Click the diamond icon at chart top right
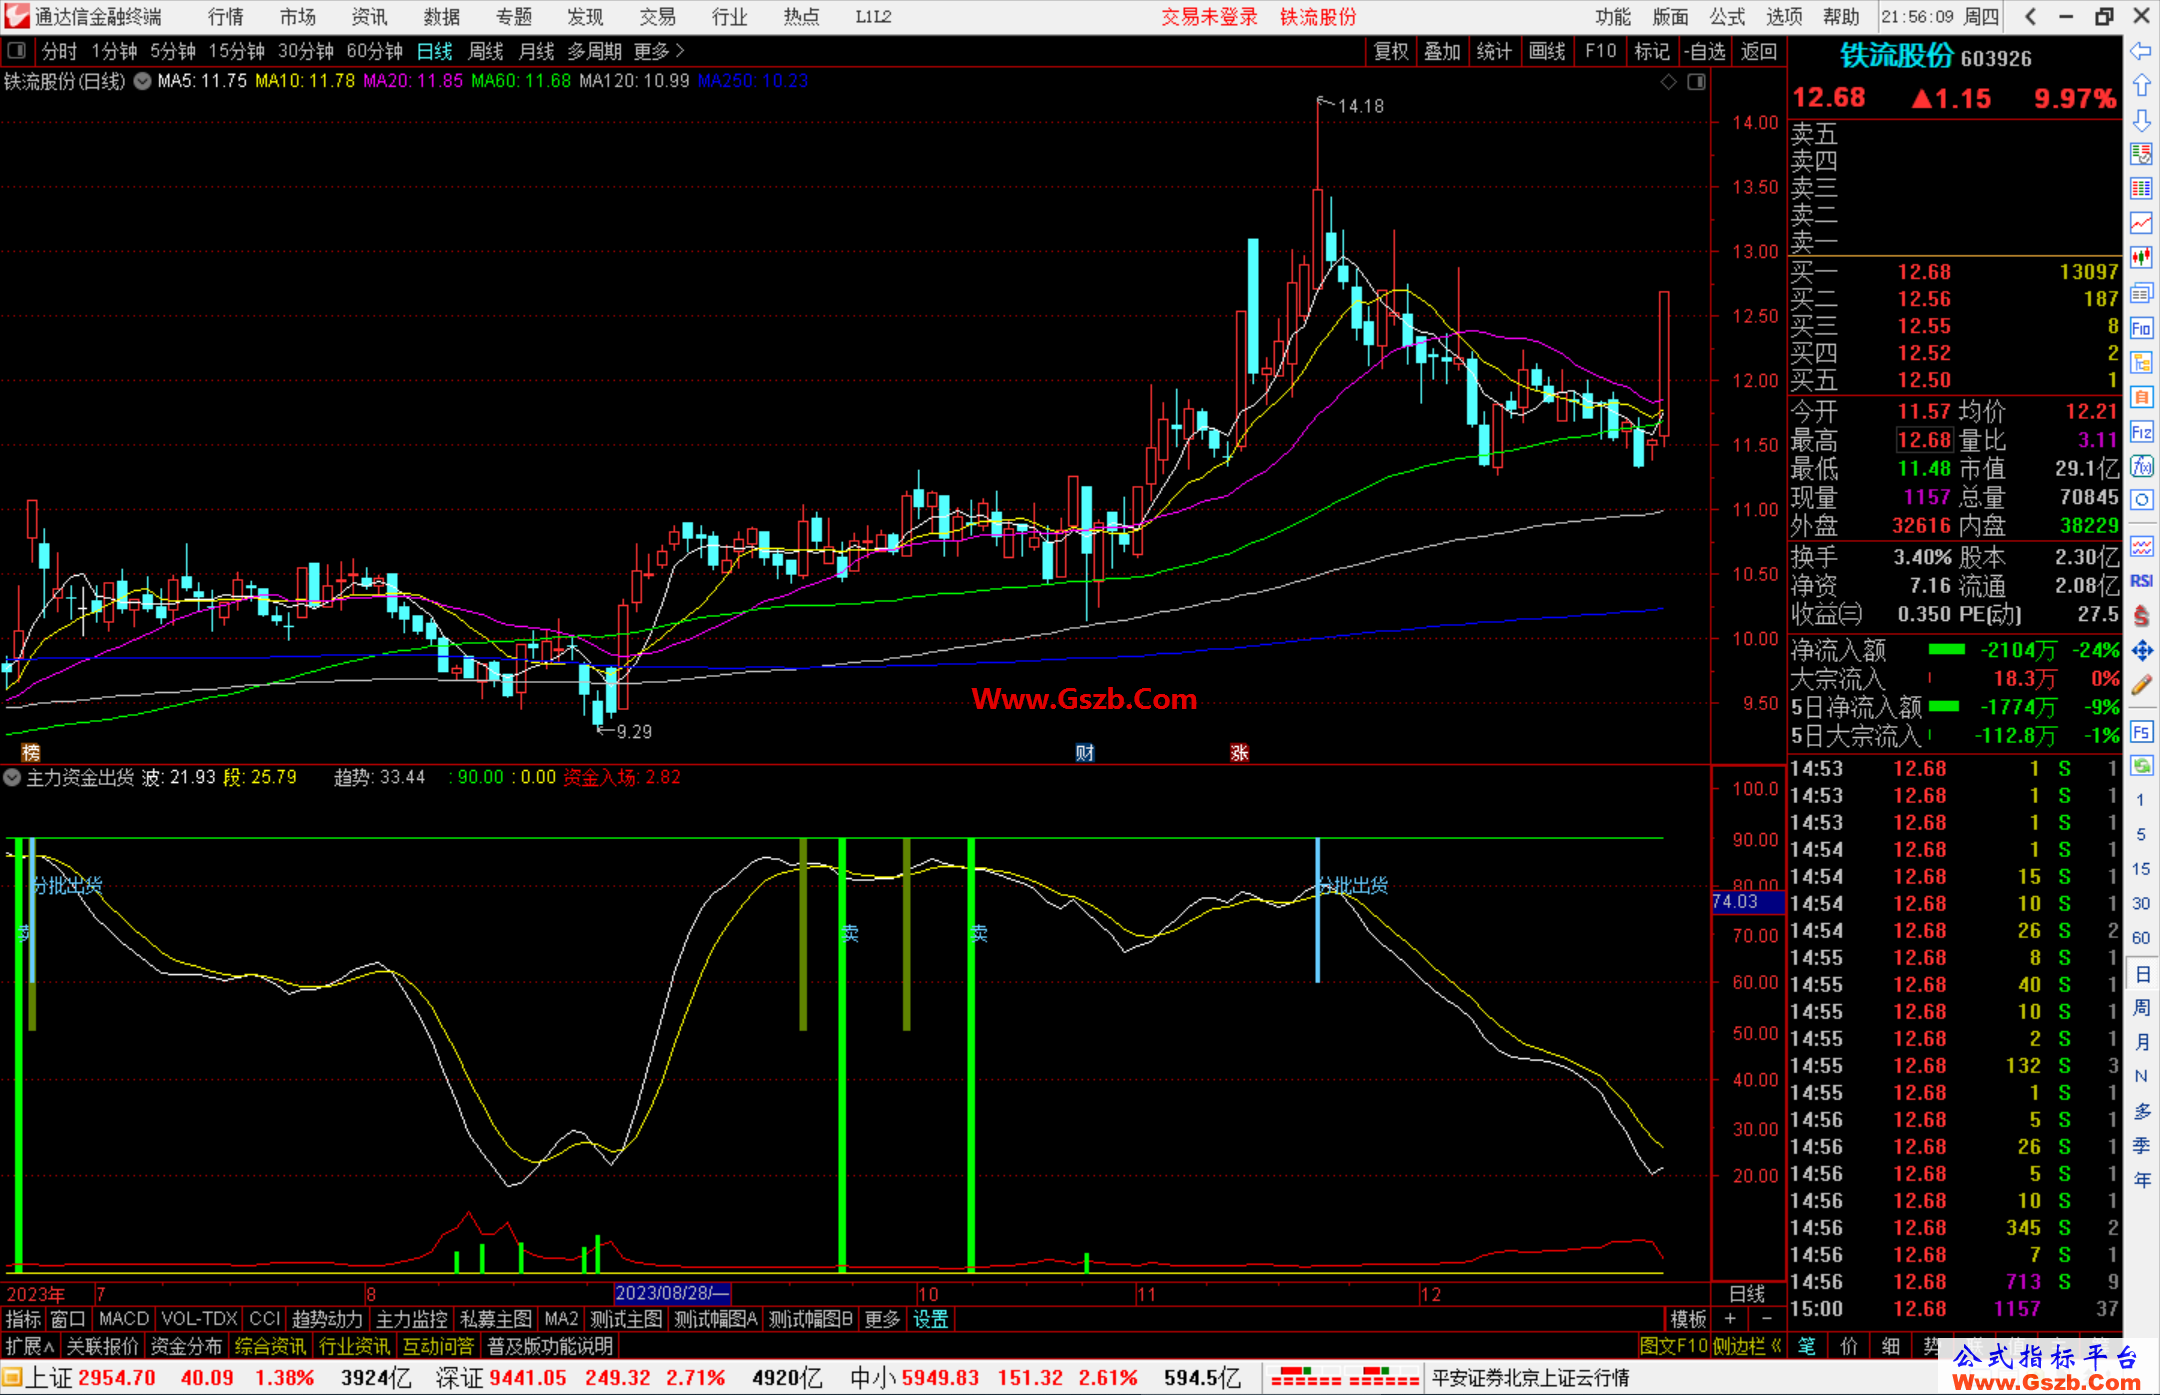 point(1668,82)
